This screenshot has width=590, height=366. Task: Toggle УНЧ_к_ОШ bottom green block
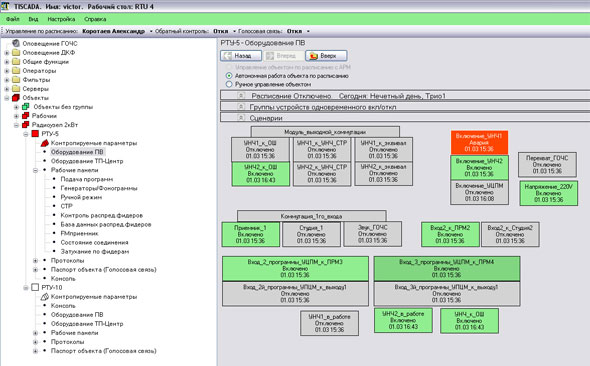pyautogui.click(x=470, y=321)
